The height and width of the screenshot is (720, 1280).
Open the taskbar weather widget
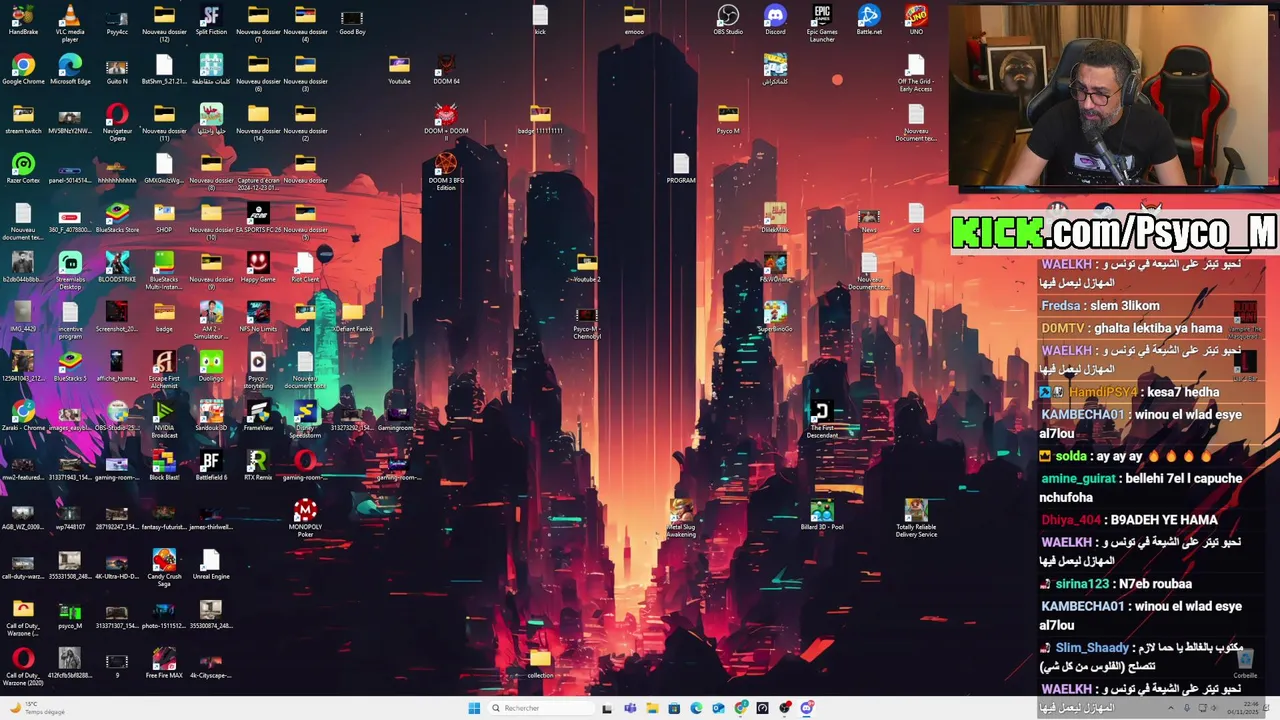tap(36, 708)
